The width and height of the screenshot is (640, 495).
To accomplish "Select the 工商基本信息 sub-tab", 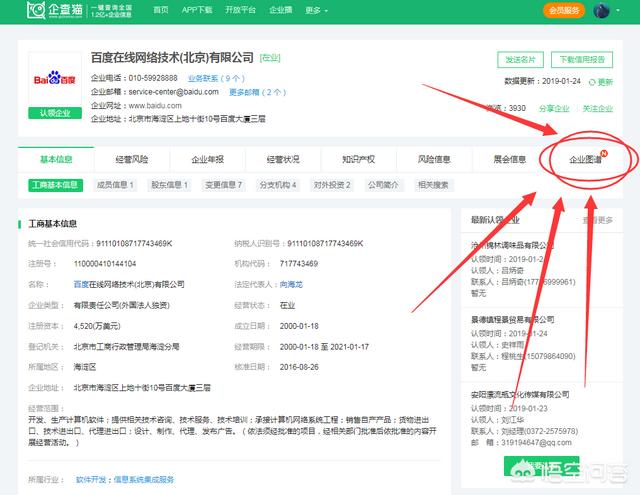I will tap(56, 185).
